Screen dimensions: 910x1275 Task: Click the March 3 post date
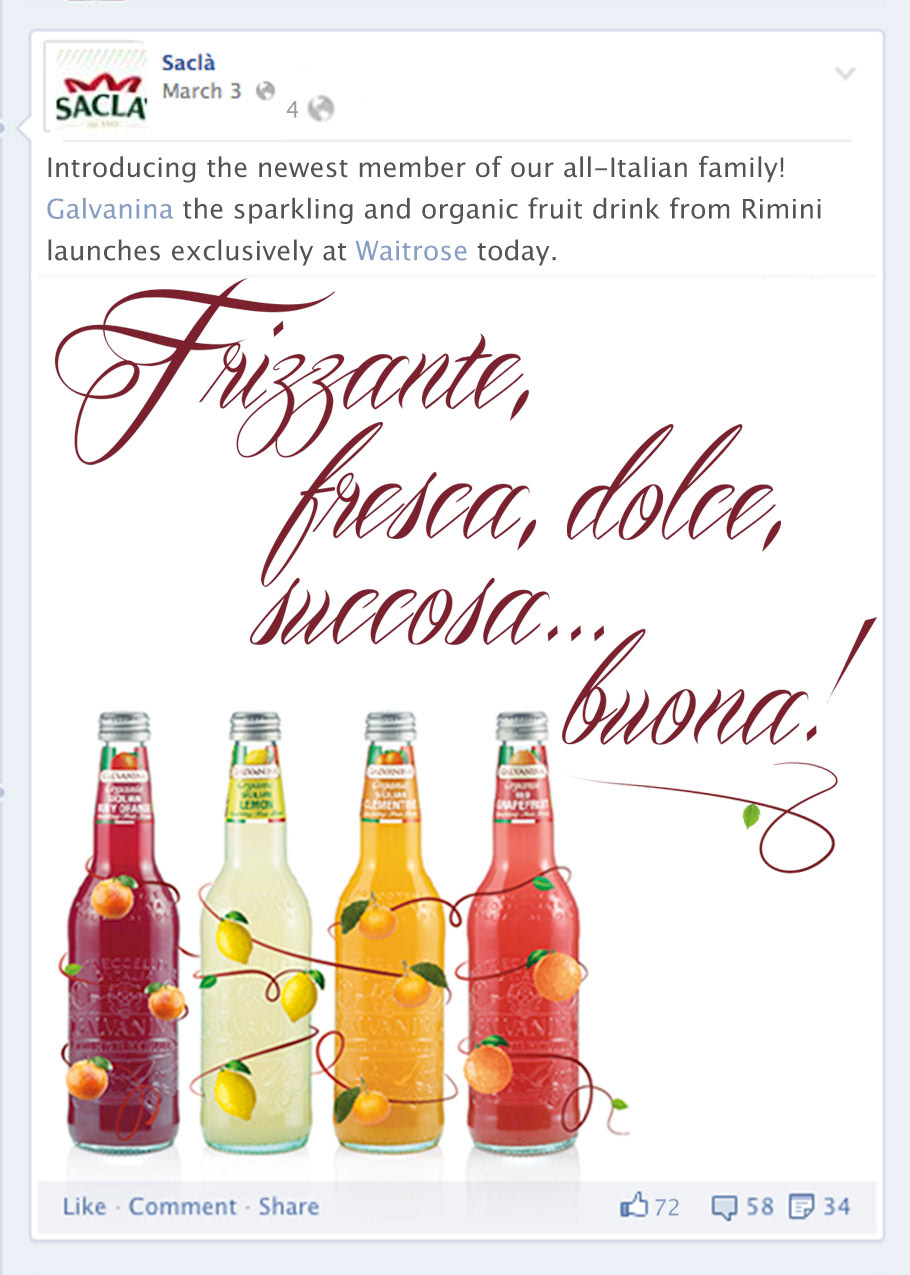coord(202,91)
